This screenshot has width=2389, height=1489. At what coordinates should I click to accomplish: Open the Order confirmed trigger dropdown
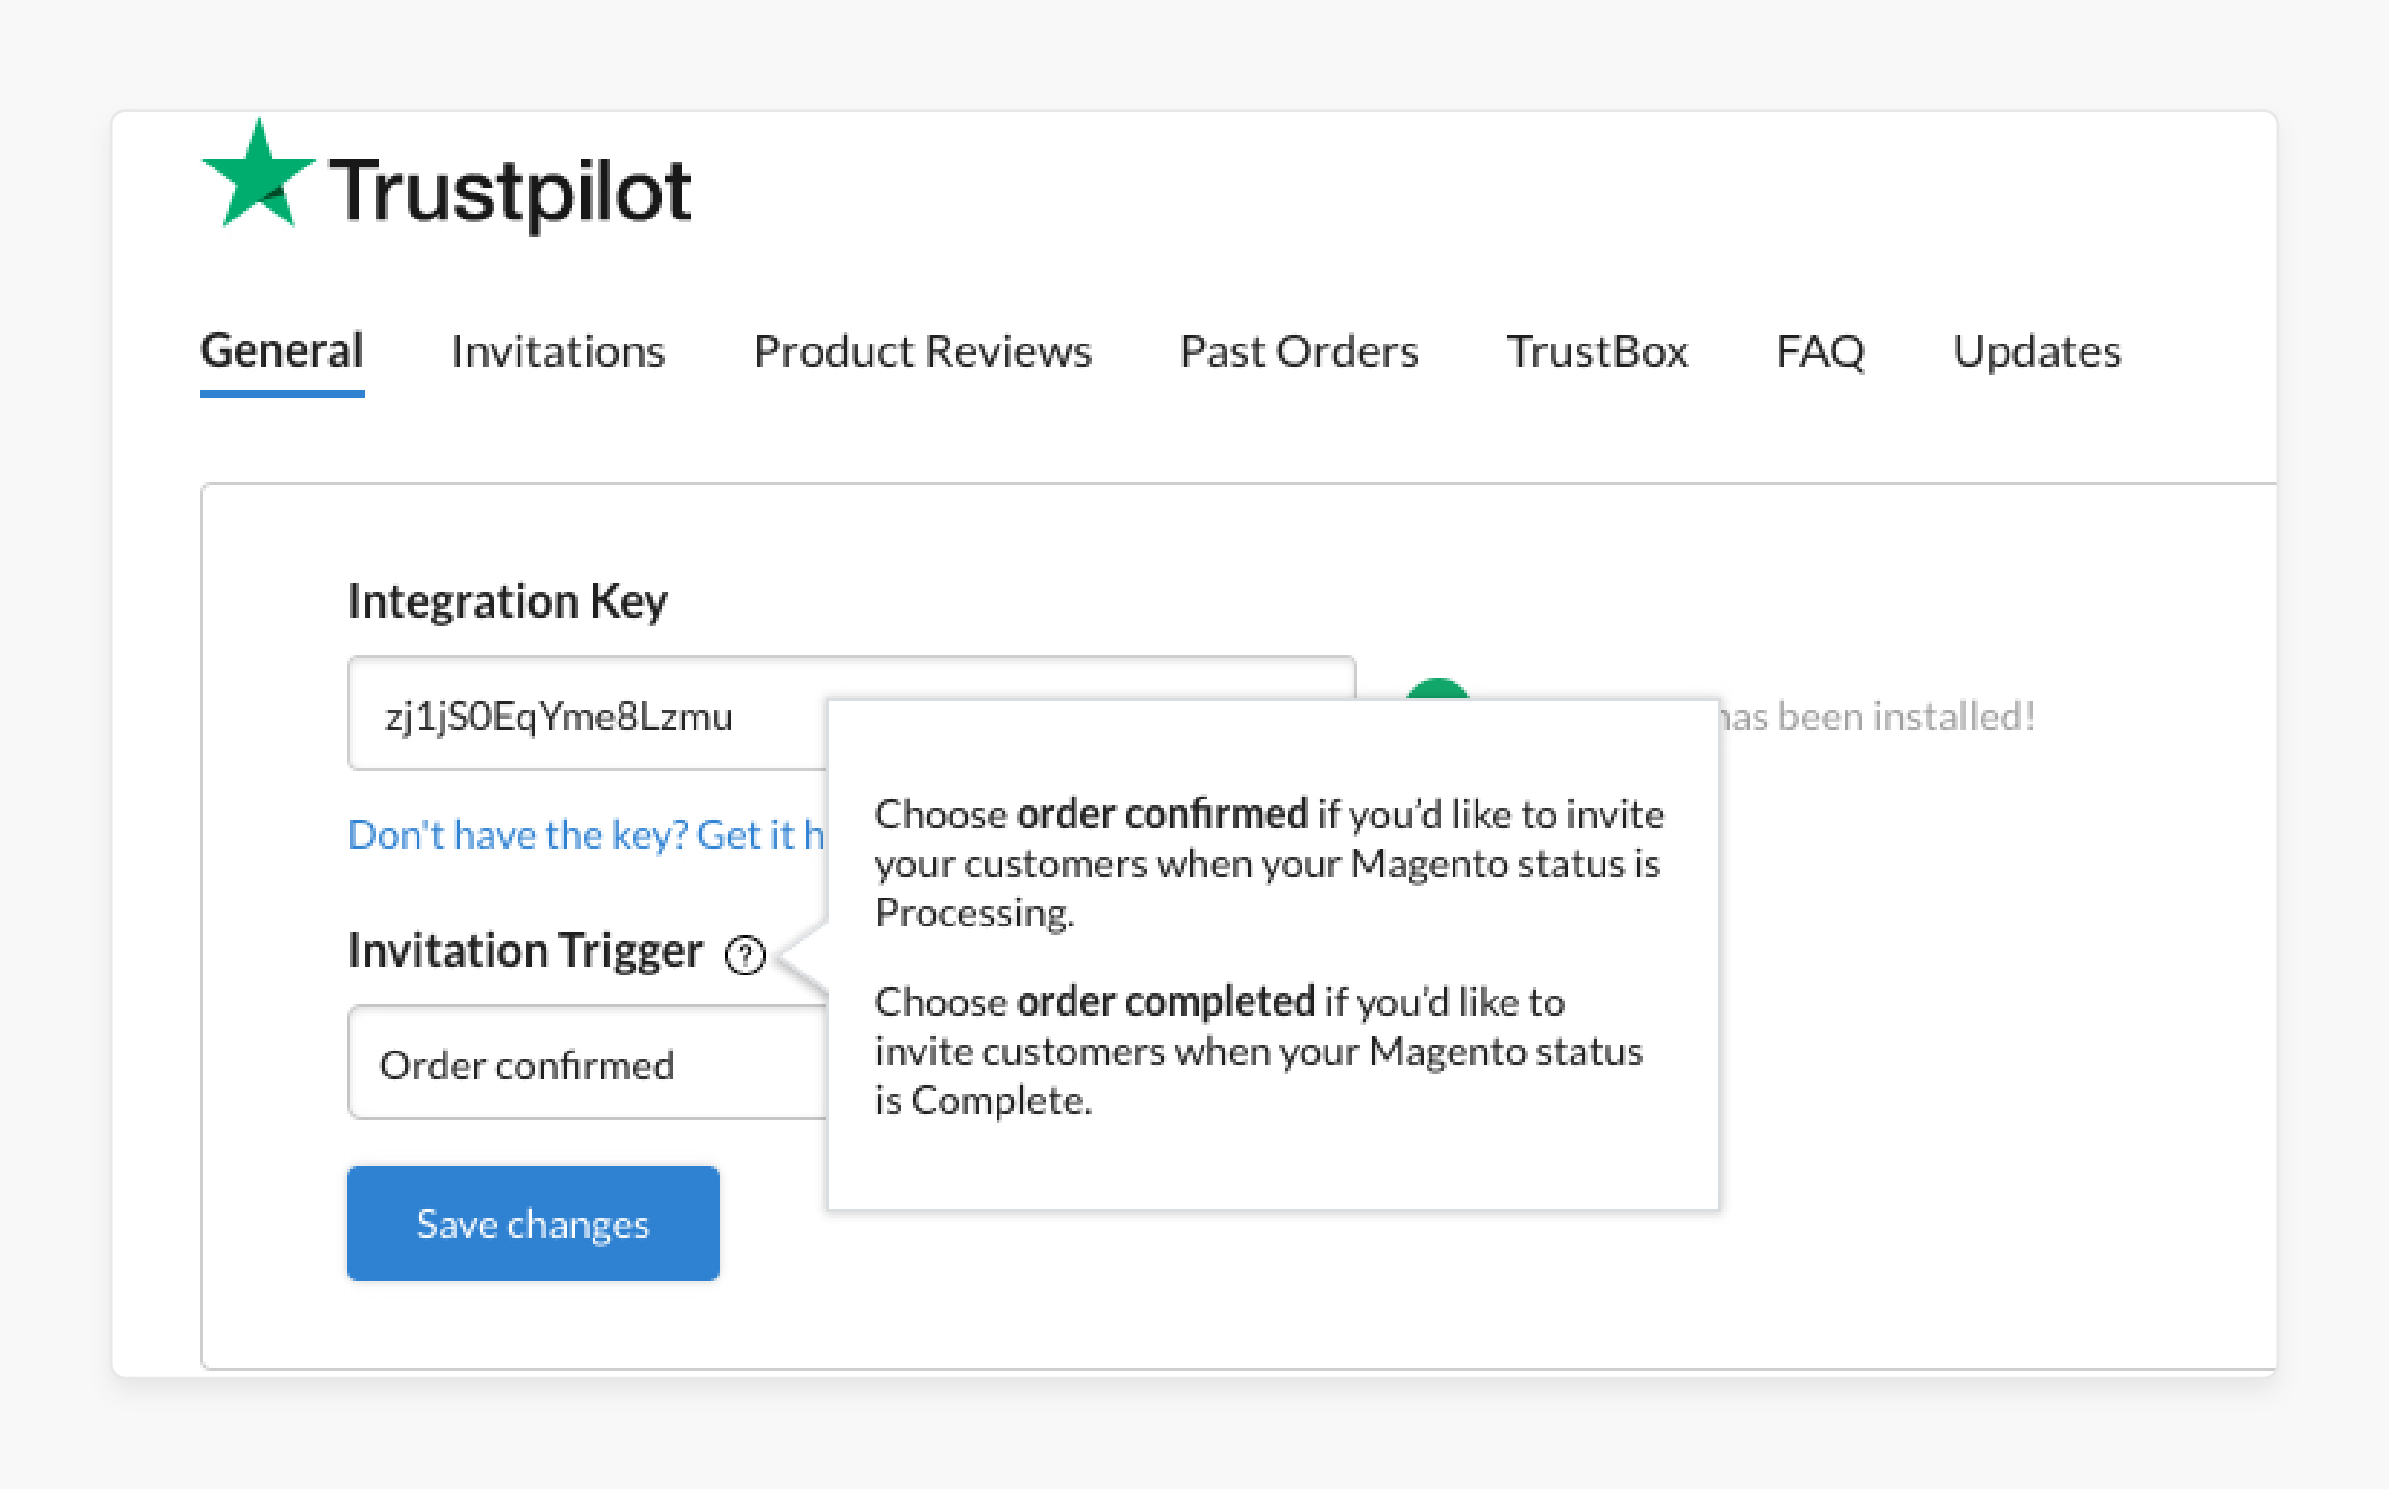coord(587,1063)
